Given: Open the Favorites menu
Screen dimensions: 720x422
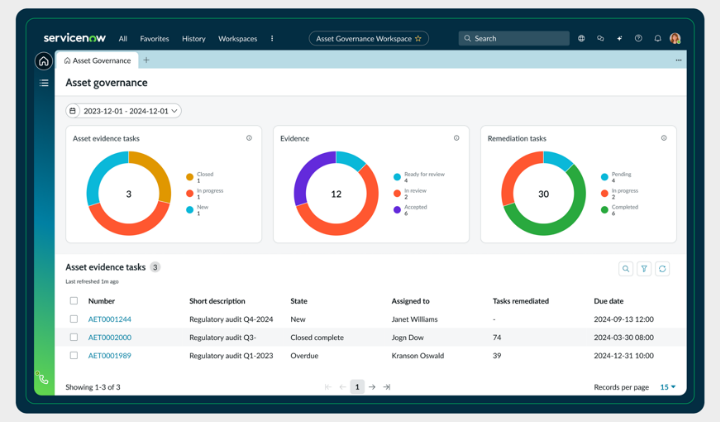Looking at the screenshot, I should click(x=154, y=38).
